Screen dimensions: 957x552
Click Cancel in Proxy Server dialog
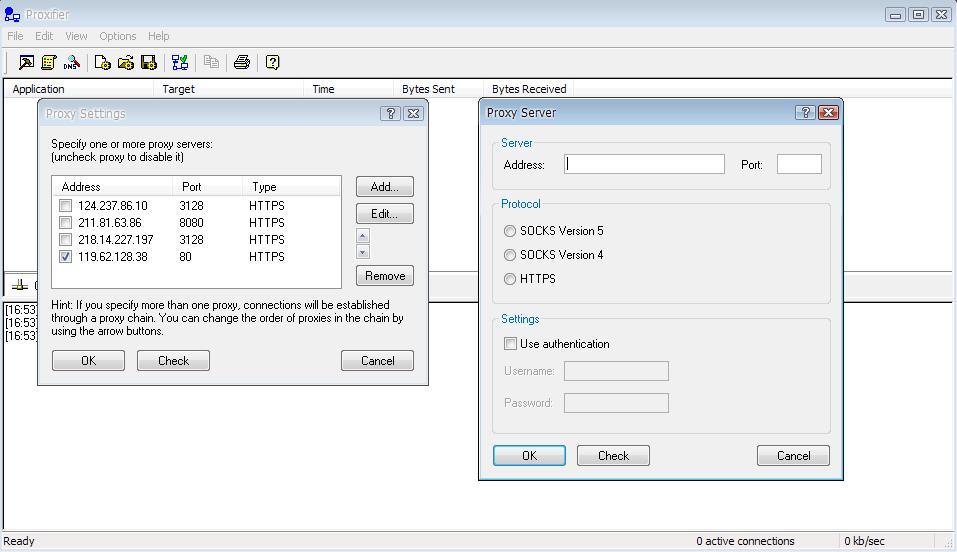pyautogui.click(x=793, y=456)
